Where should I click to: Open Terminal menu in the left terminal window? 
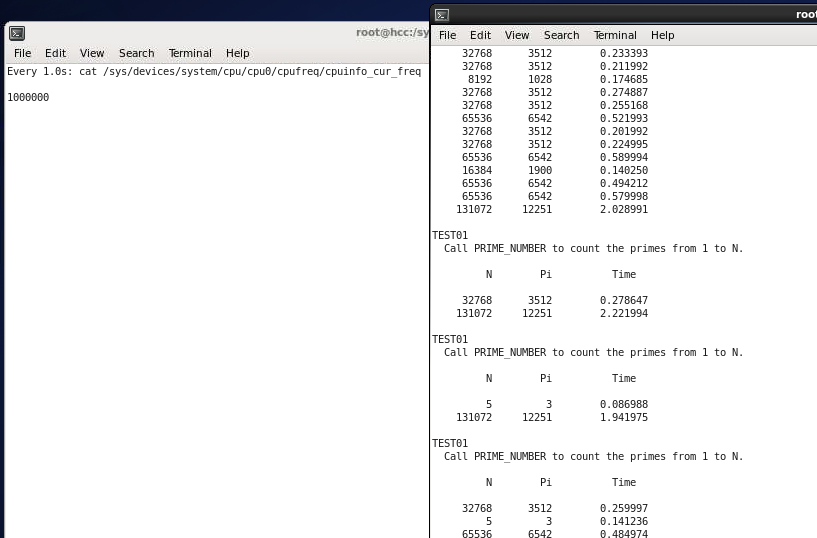[190, 53]
